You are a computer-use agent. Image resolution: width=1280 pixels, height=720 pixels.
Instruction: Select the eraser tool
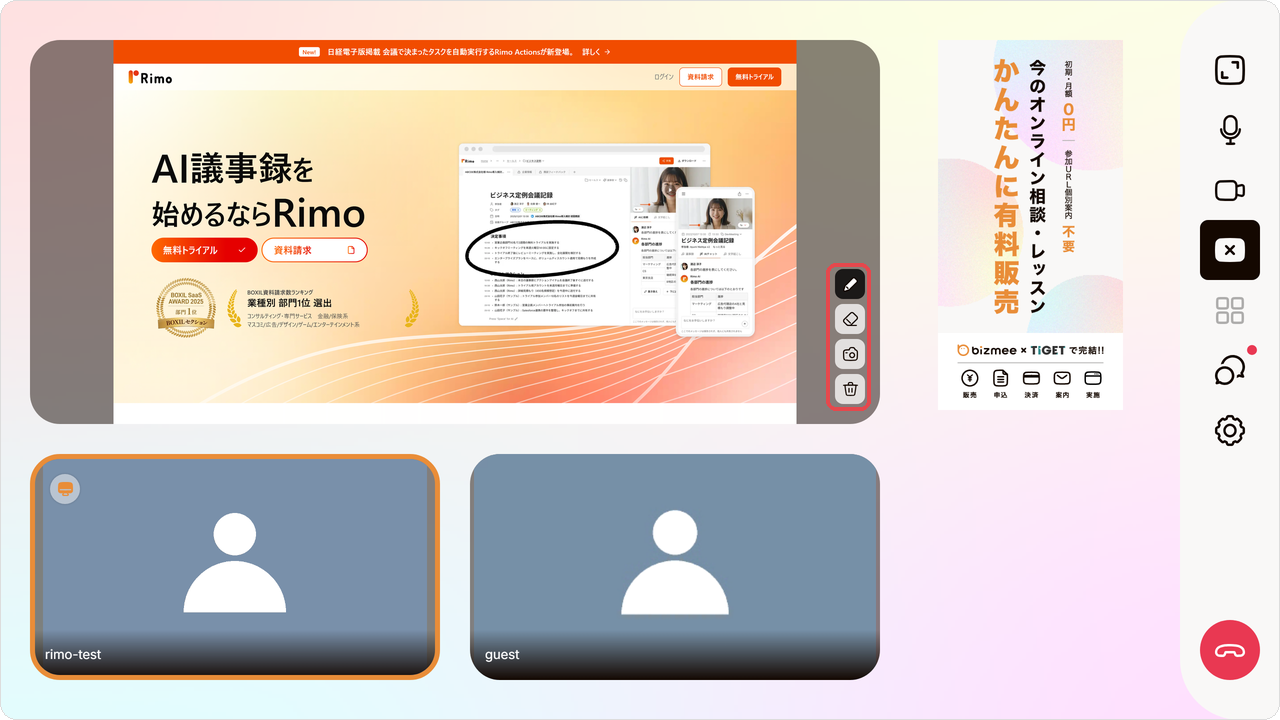point(850,319)
